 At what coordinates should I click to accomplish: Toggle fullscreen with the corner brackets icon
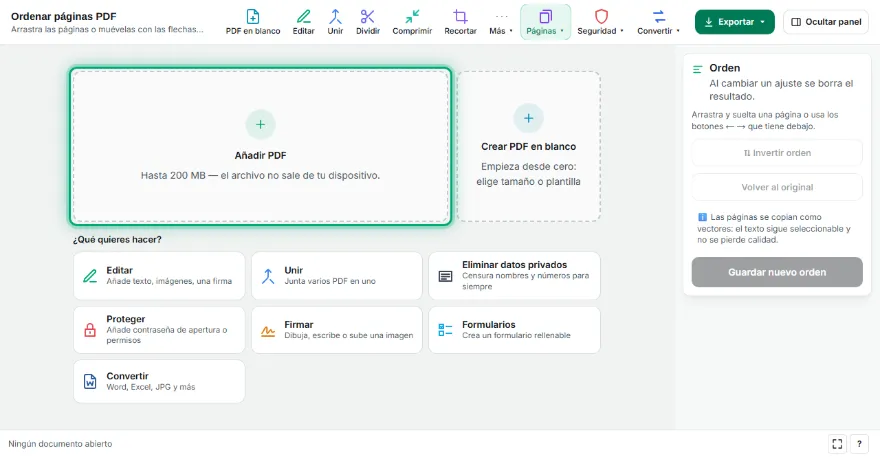click(x=837, y=444)
